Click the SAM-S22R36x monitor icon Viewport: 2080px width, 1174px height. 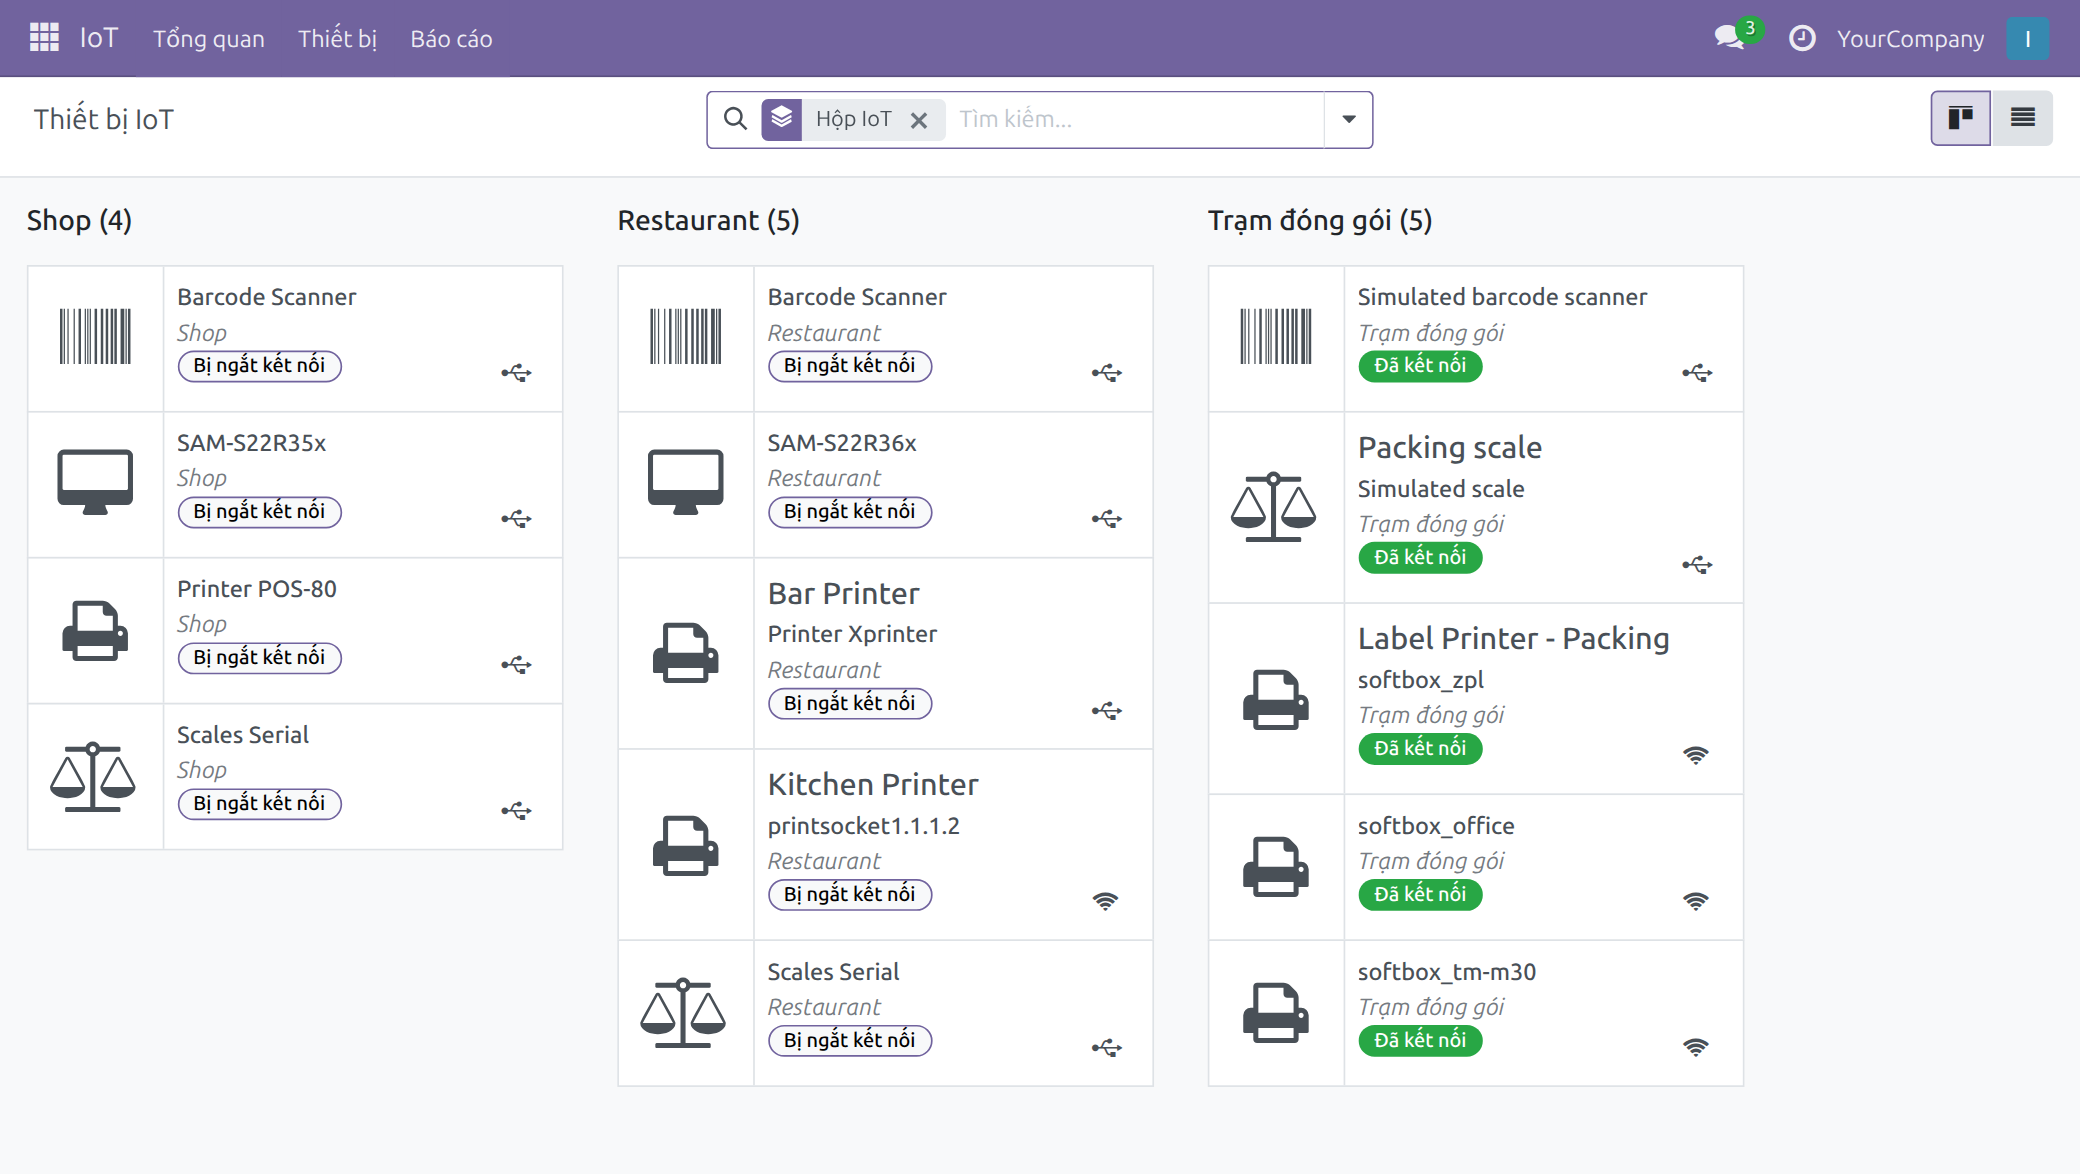686,483
